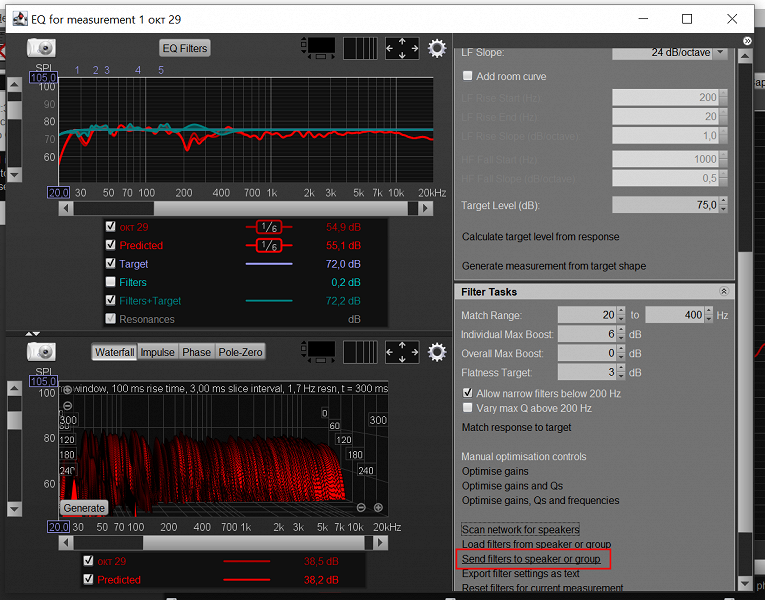Toggle the lower graph frequency grid-lines icon

point(360,352)
